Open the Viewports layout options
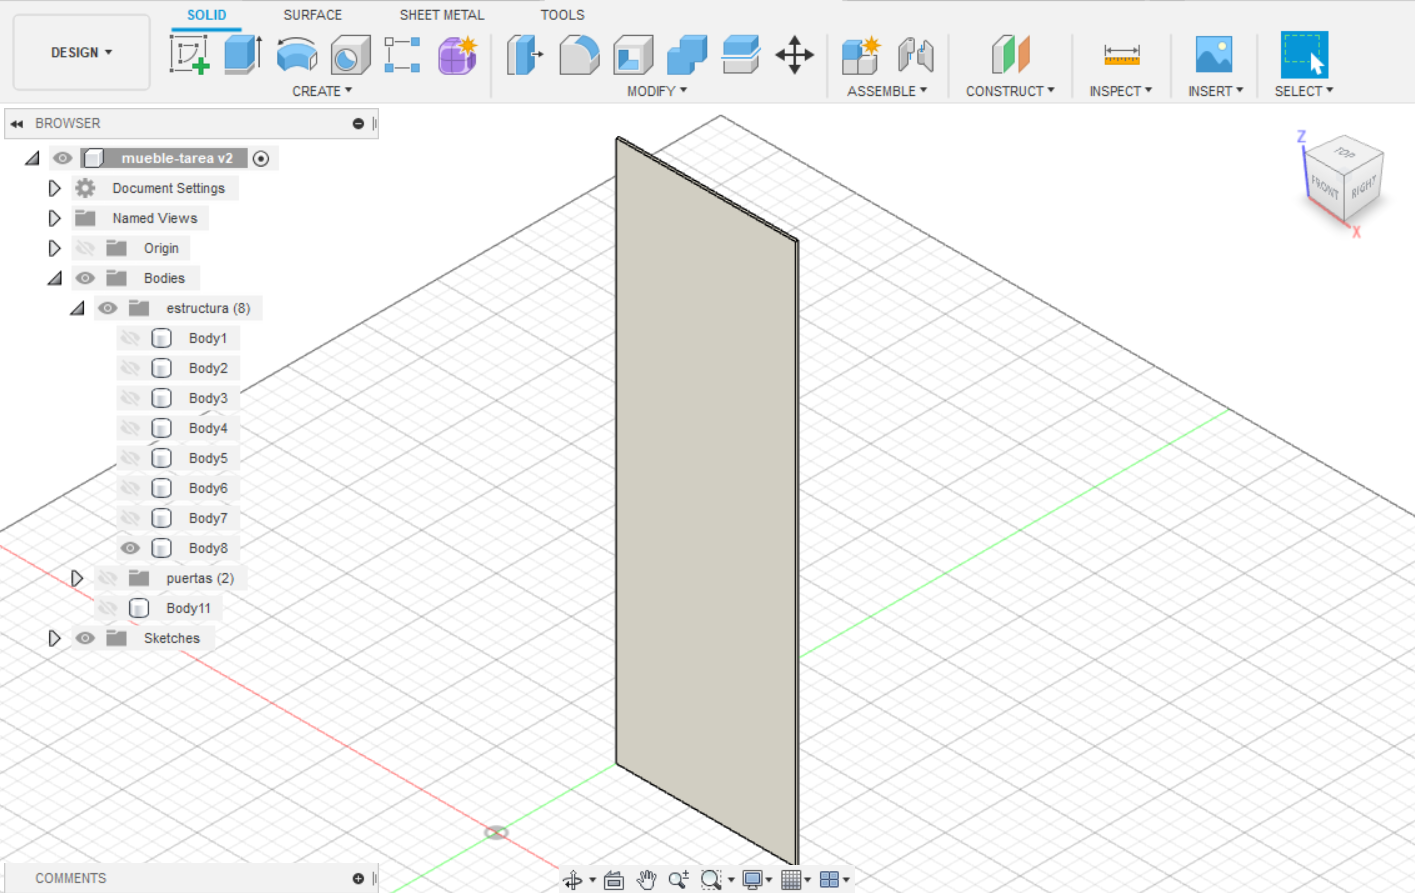The height and width of the screenshot is (893, 1415). tap(829, 880)
